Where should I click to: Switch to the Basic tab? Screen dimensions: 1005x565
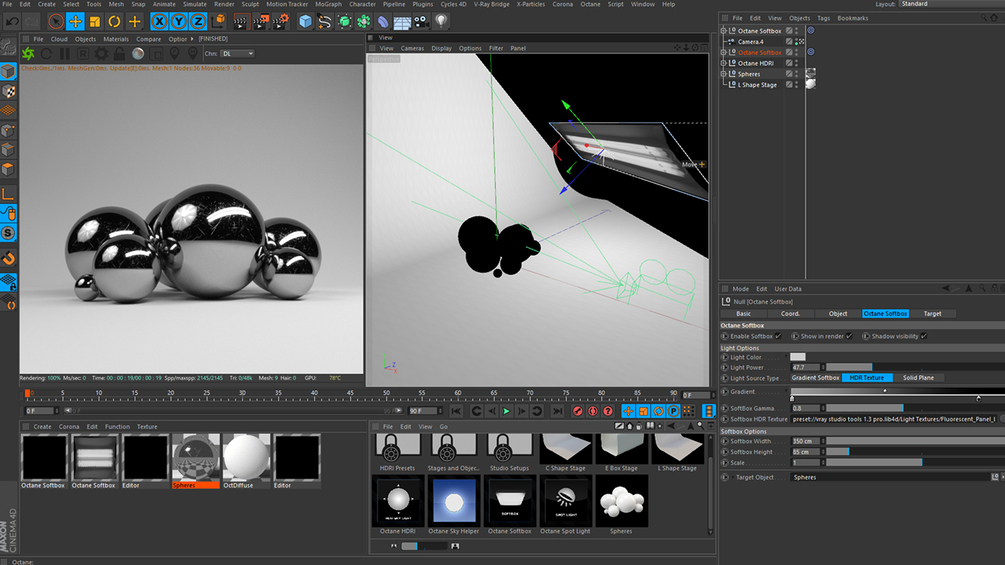[x=743, y=313]
